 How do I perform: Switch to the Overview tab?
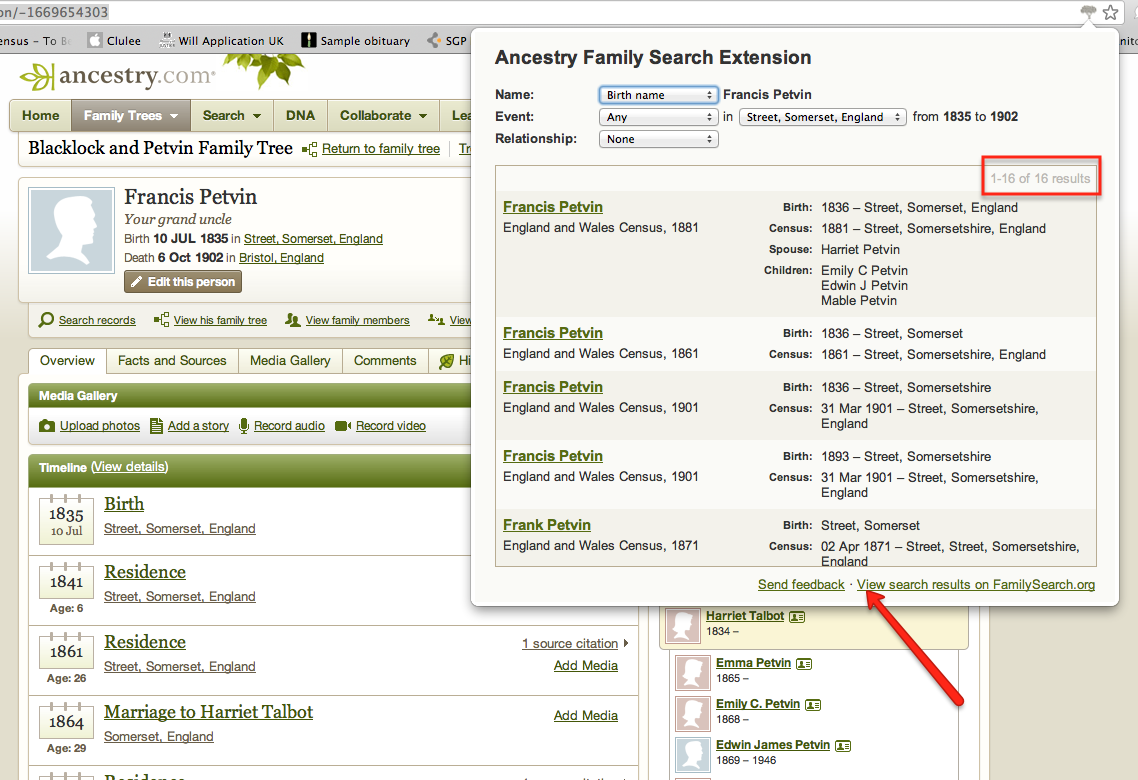coord(67,361)
